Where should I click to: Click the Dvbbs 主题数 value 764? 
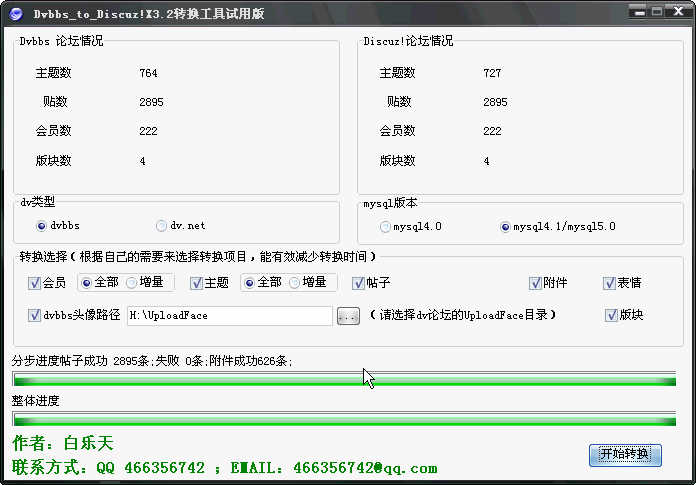[x=148, y=73]
